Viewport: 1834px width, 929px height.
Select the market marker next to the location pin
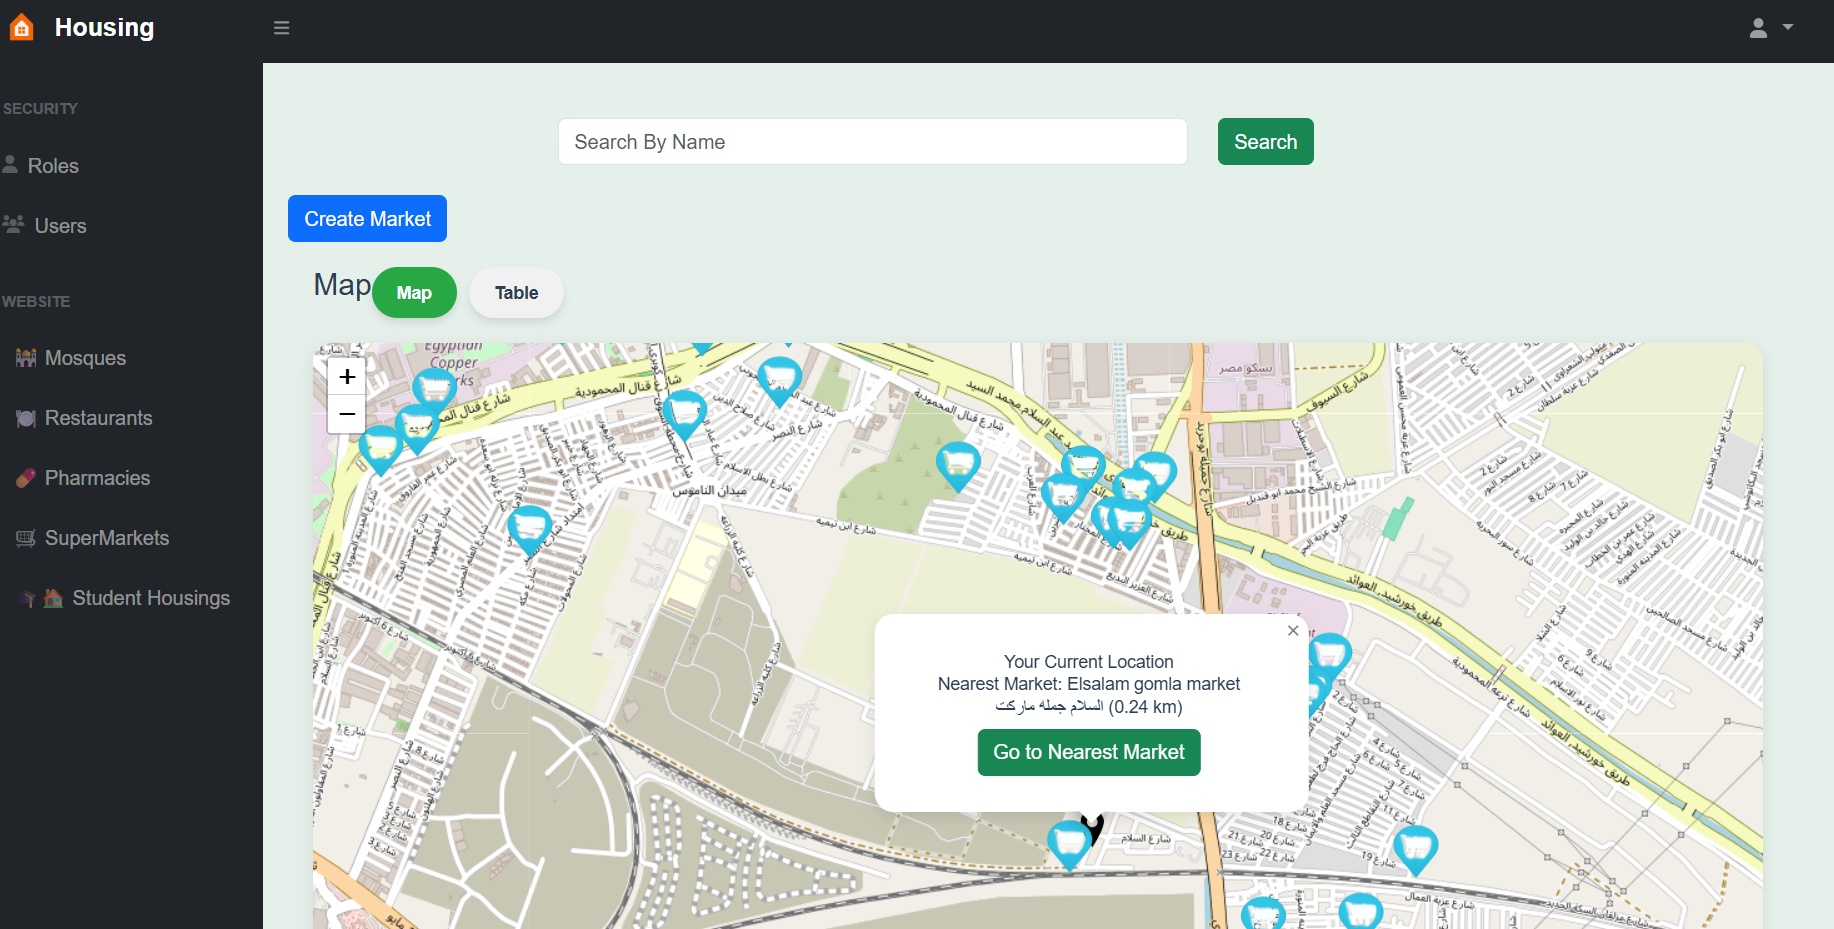pos(1069,846)
